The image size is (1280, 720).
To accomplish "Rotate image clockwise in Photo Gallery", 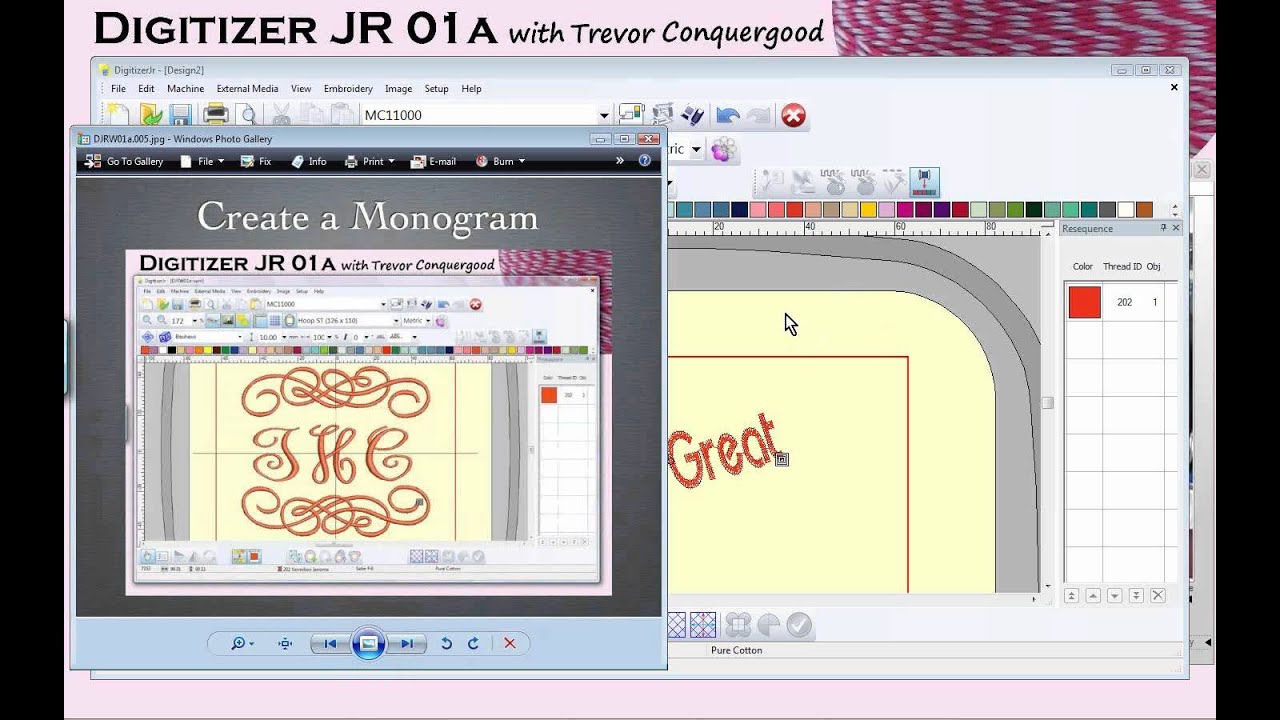I will [x=473, y=644].
